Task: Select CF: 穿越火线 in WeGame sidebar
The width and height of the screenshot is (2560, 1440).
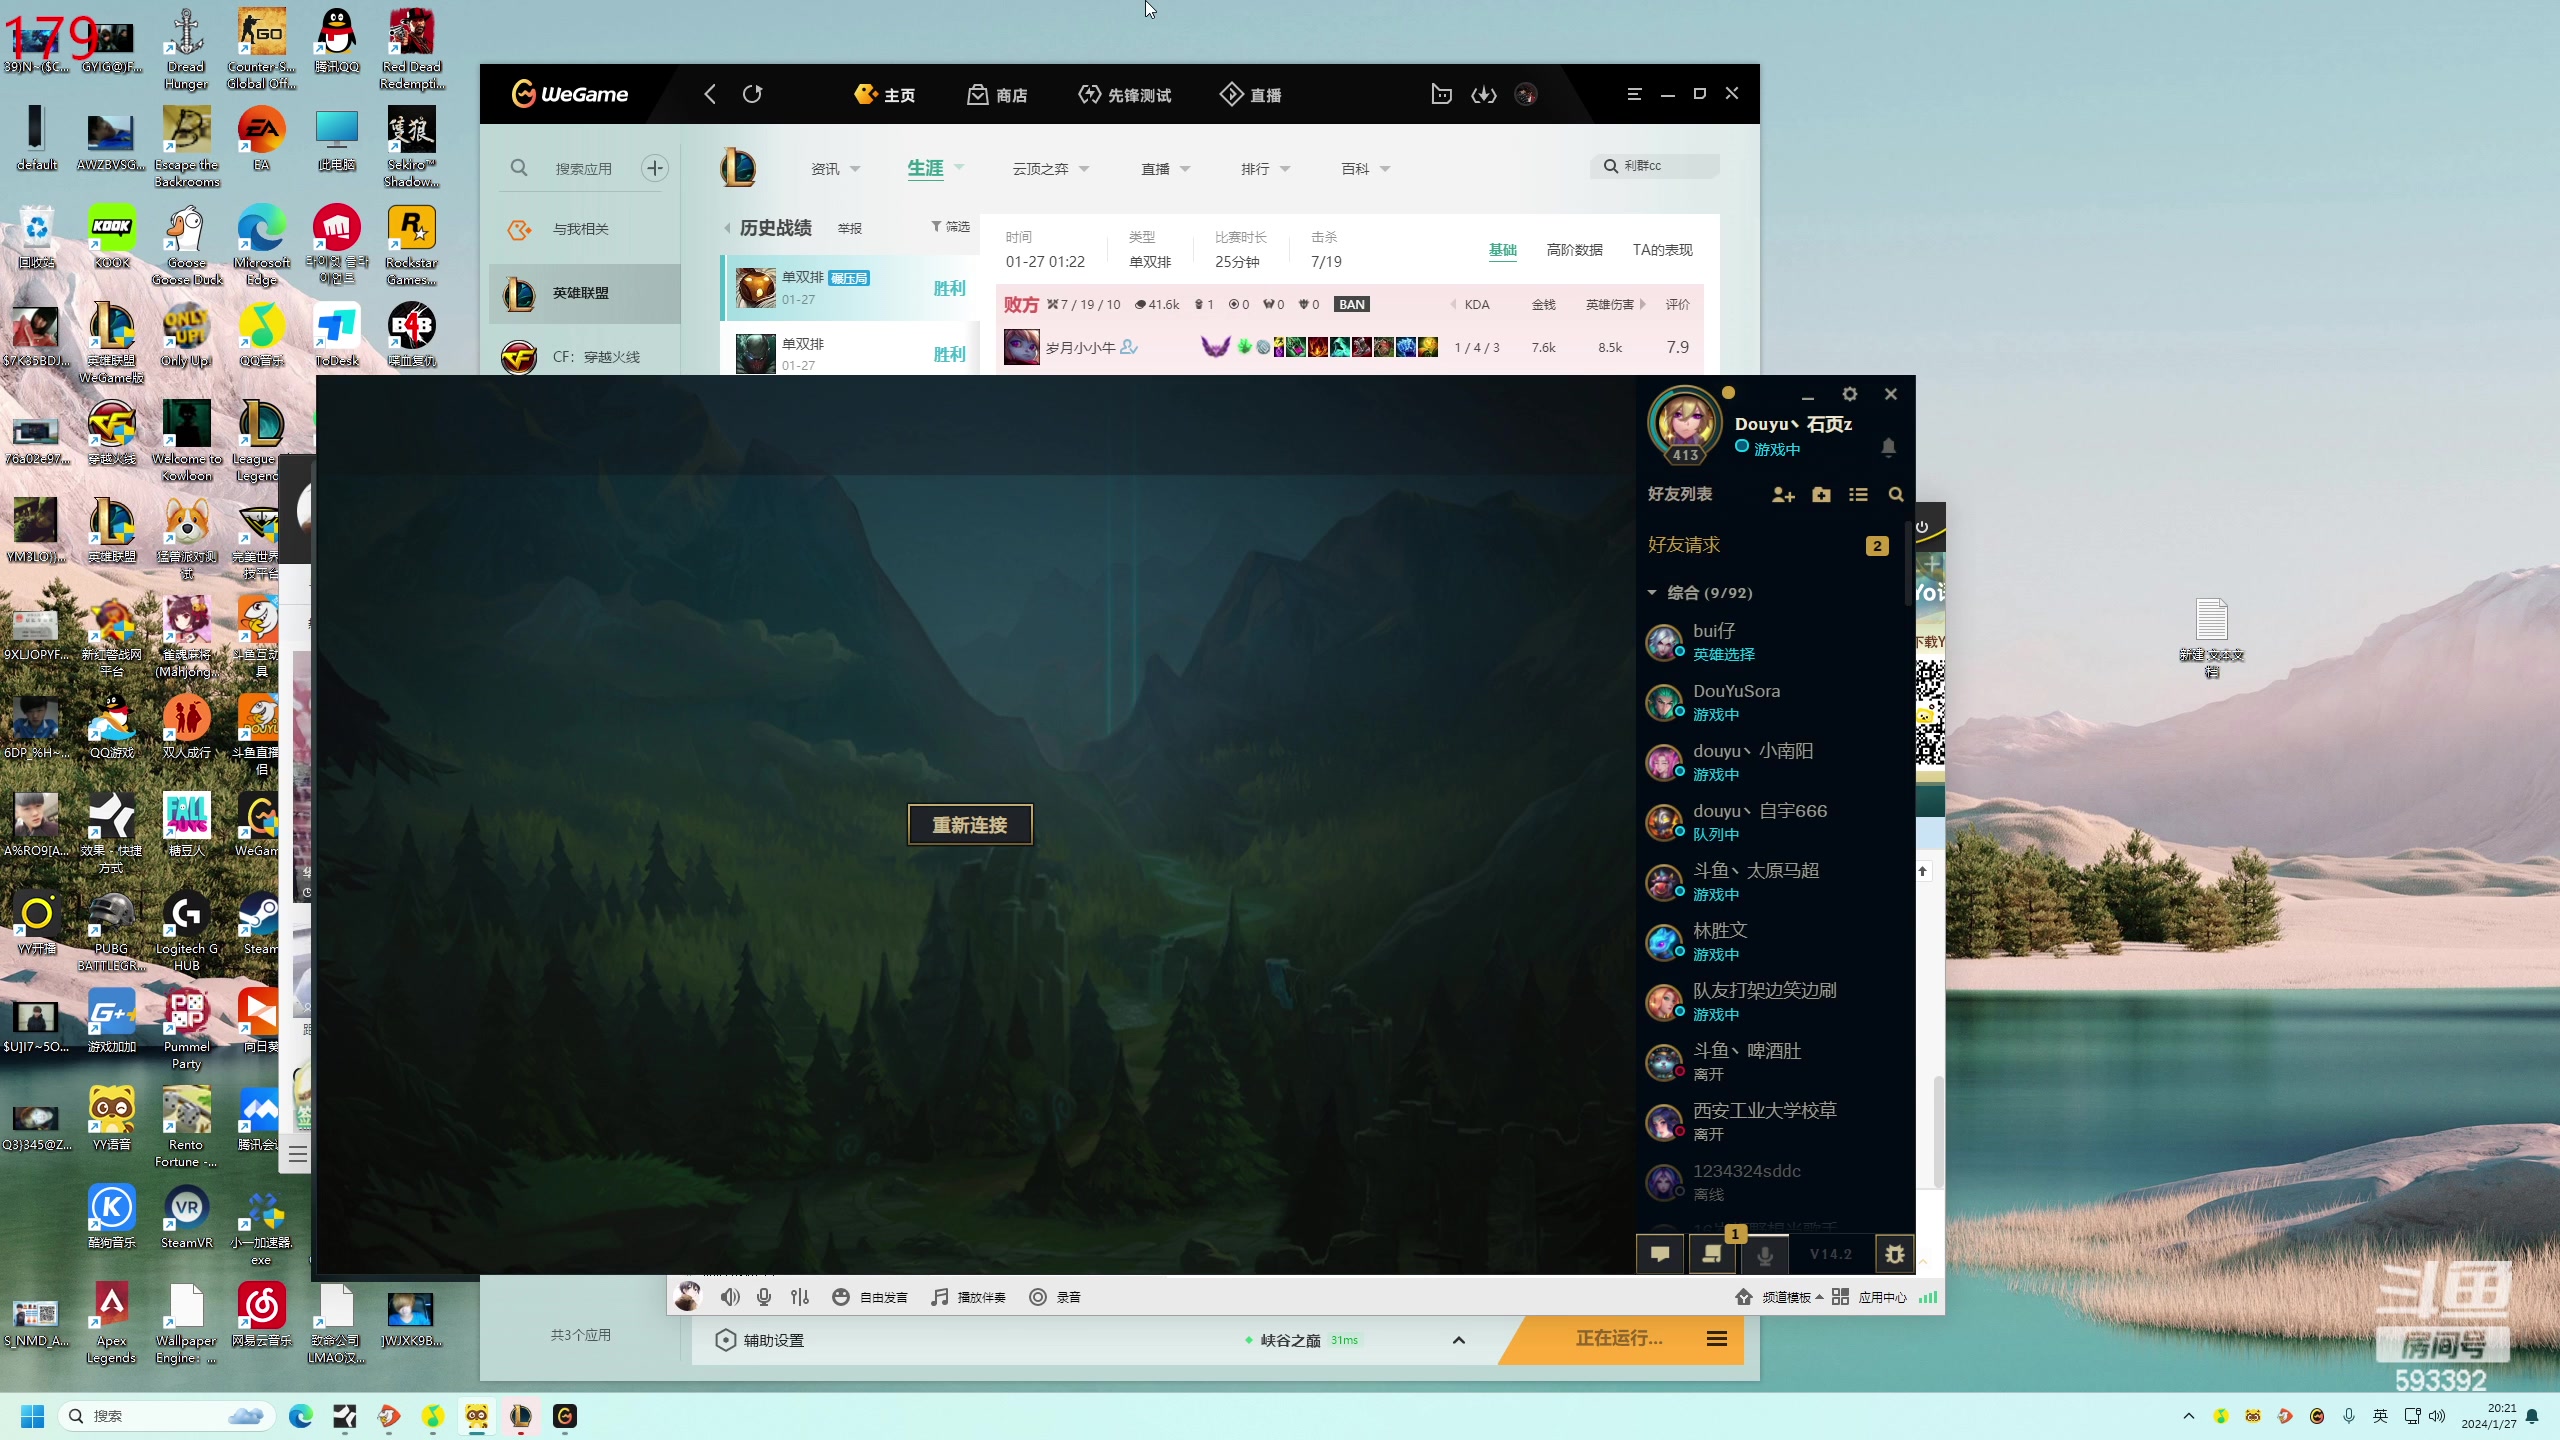Action: tap(585, 357)
